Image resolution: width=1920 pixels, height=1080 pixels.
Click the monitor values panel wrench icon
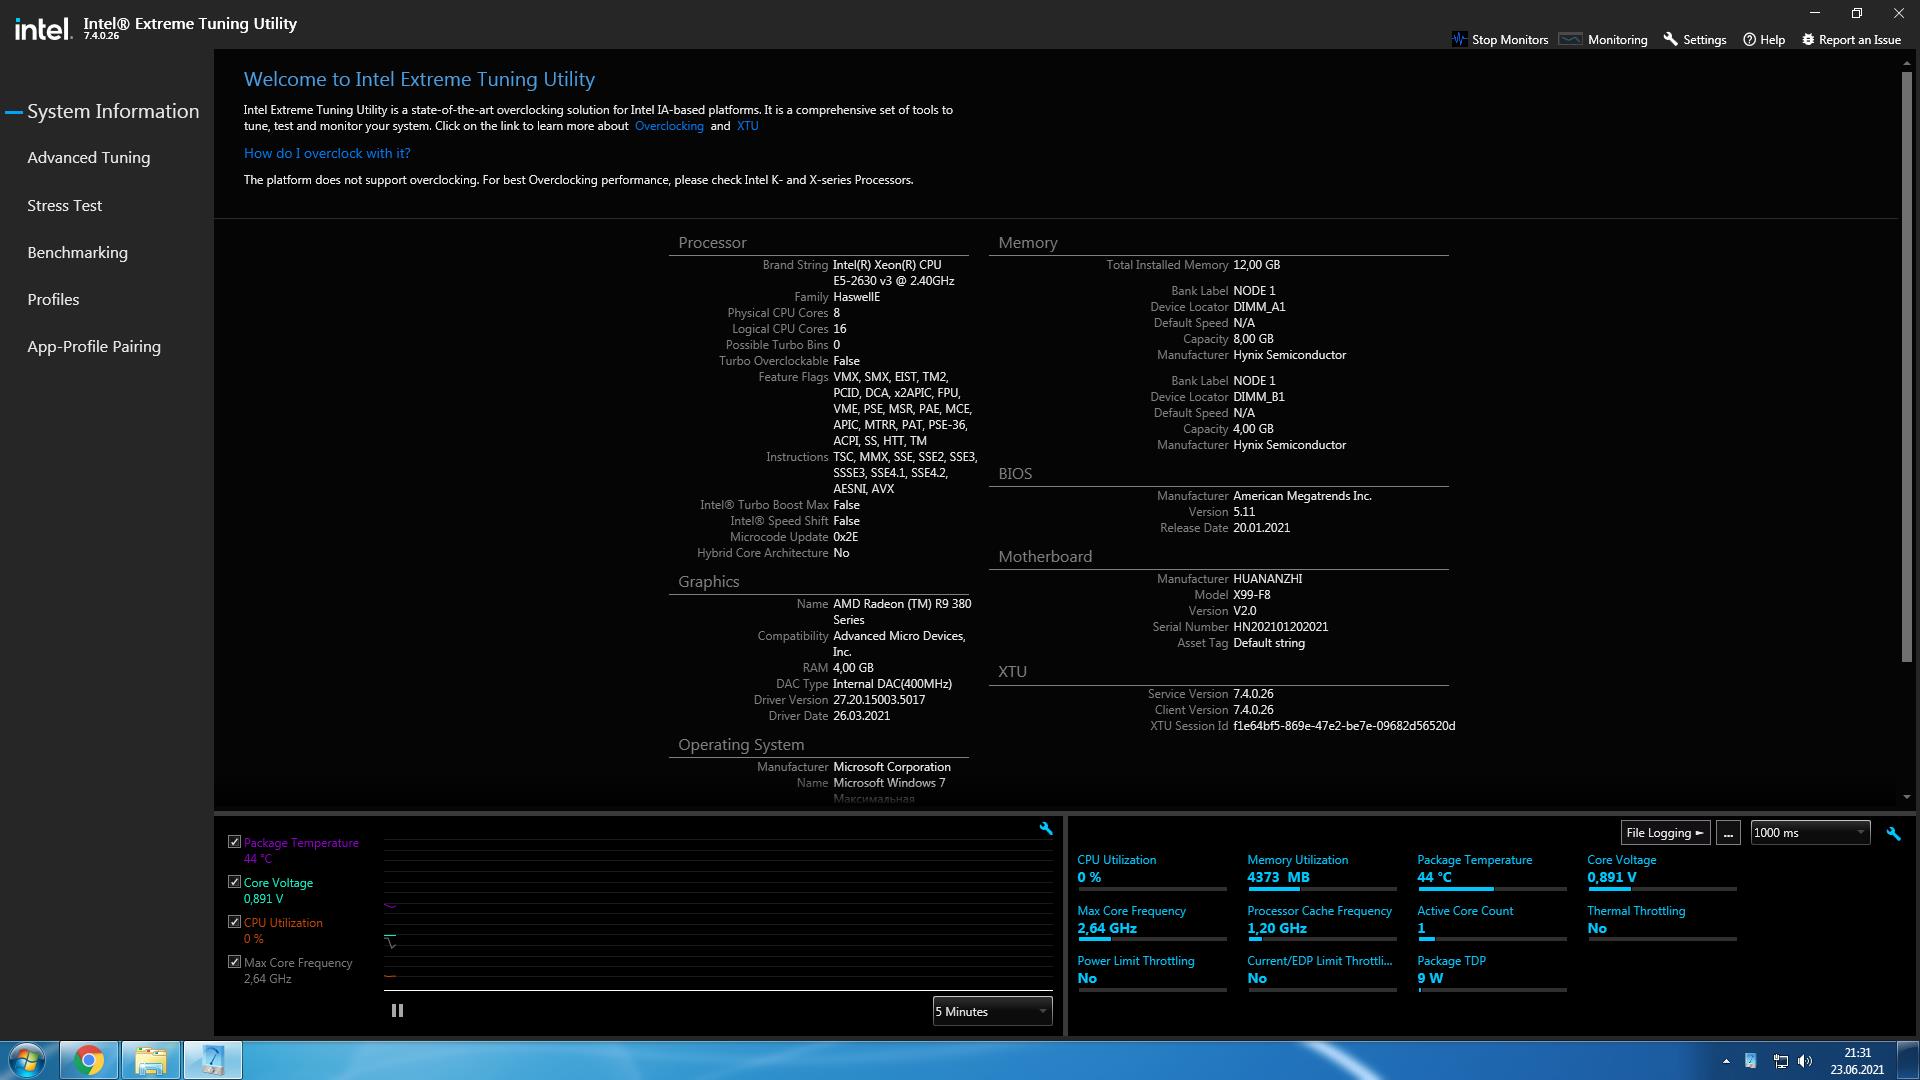coord(1893,833)
